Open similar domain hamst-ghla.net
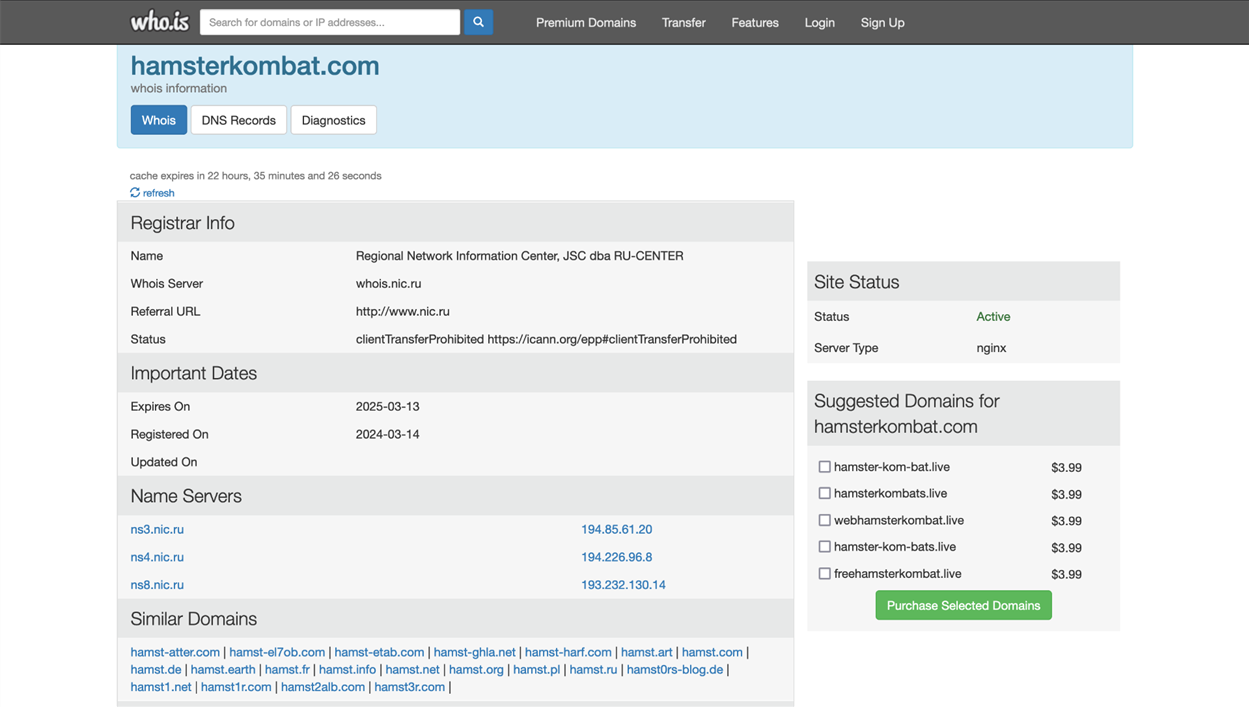 click(475, 652)
